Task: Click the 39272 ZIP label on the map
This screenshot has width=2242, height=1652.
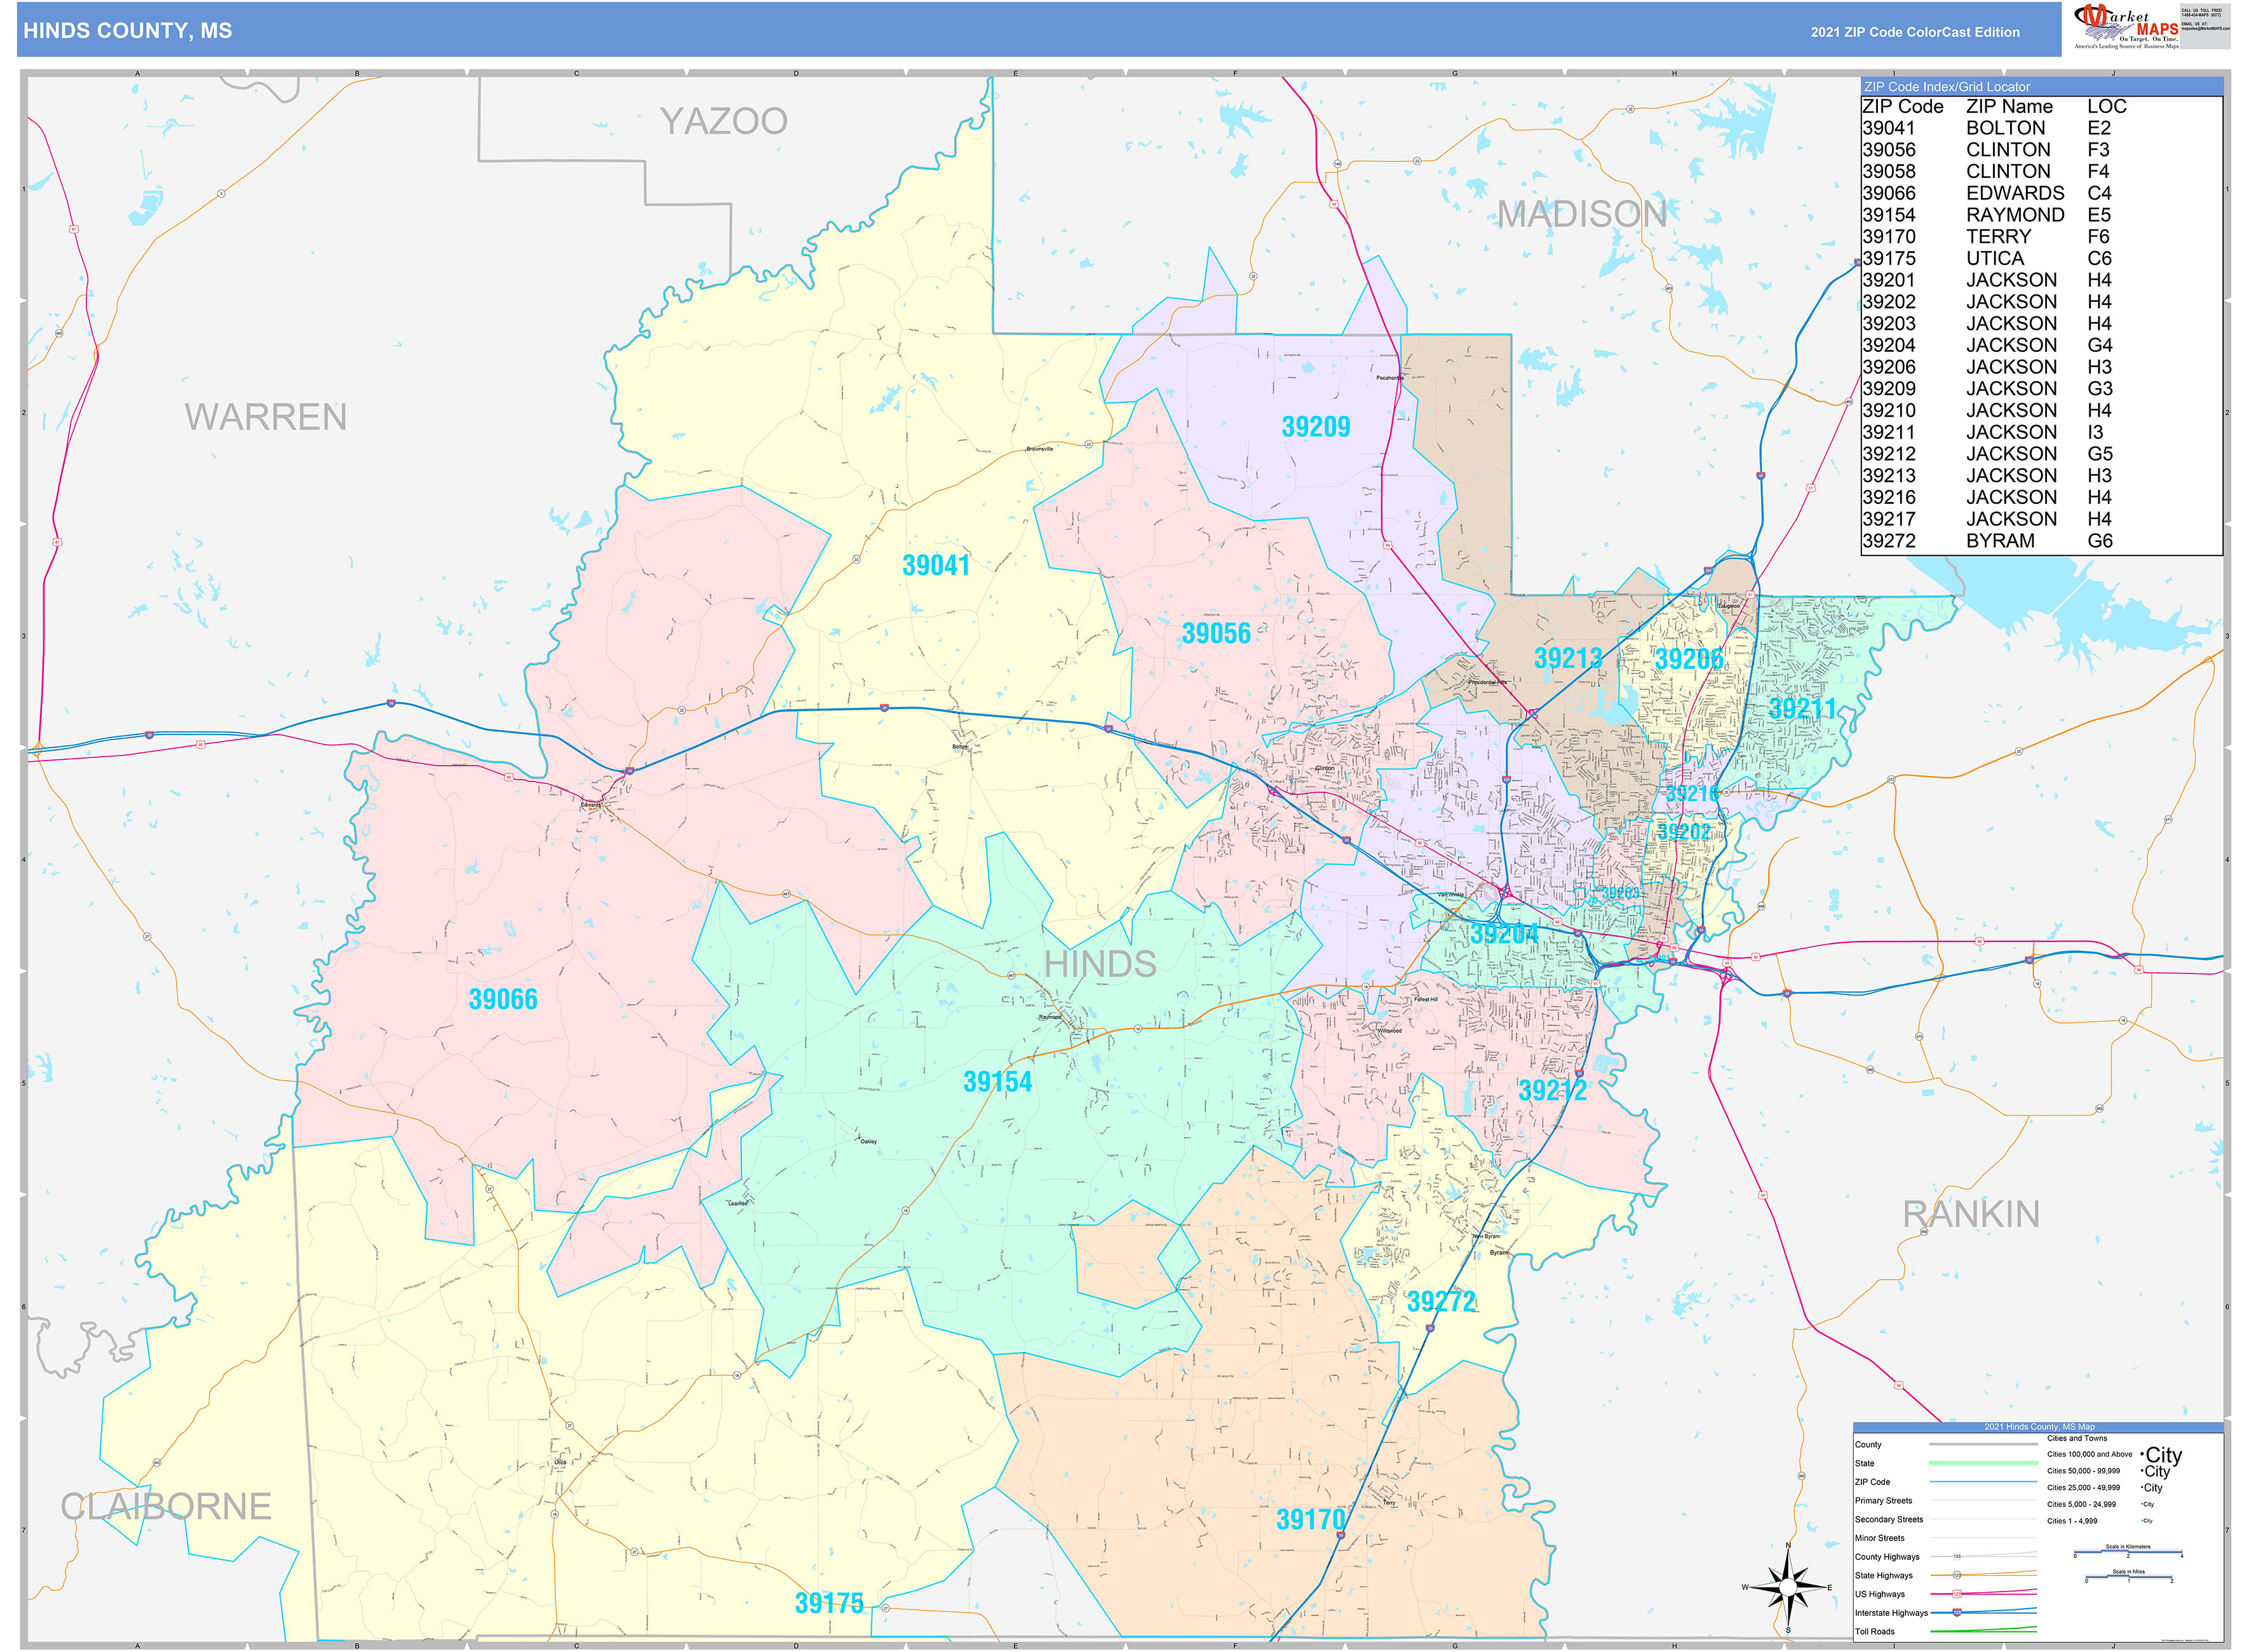Action: (1441, 1302)
